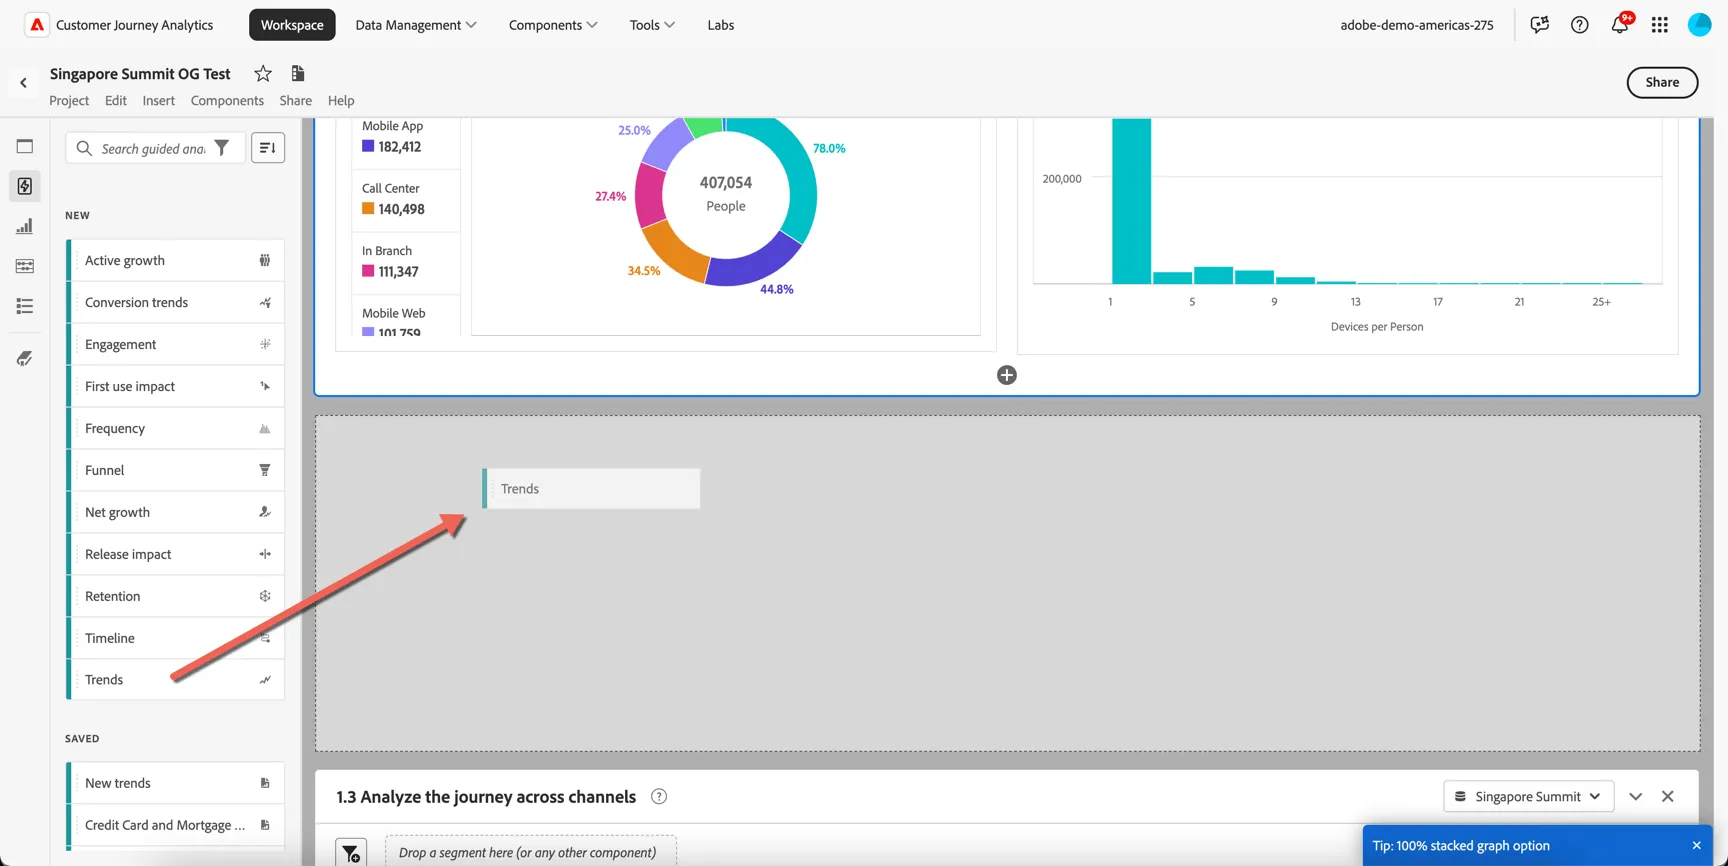This screenshot has width=1728, height=866.
Task: Select the Panels icon in left rail
Action: click(25, 146)
